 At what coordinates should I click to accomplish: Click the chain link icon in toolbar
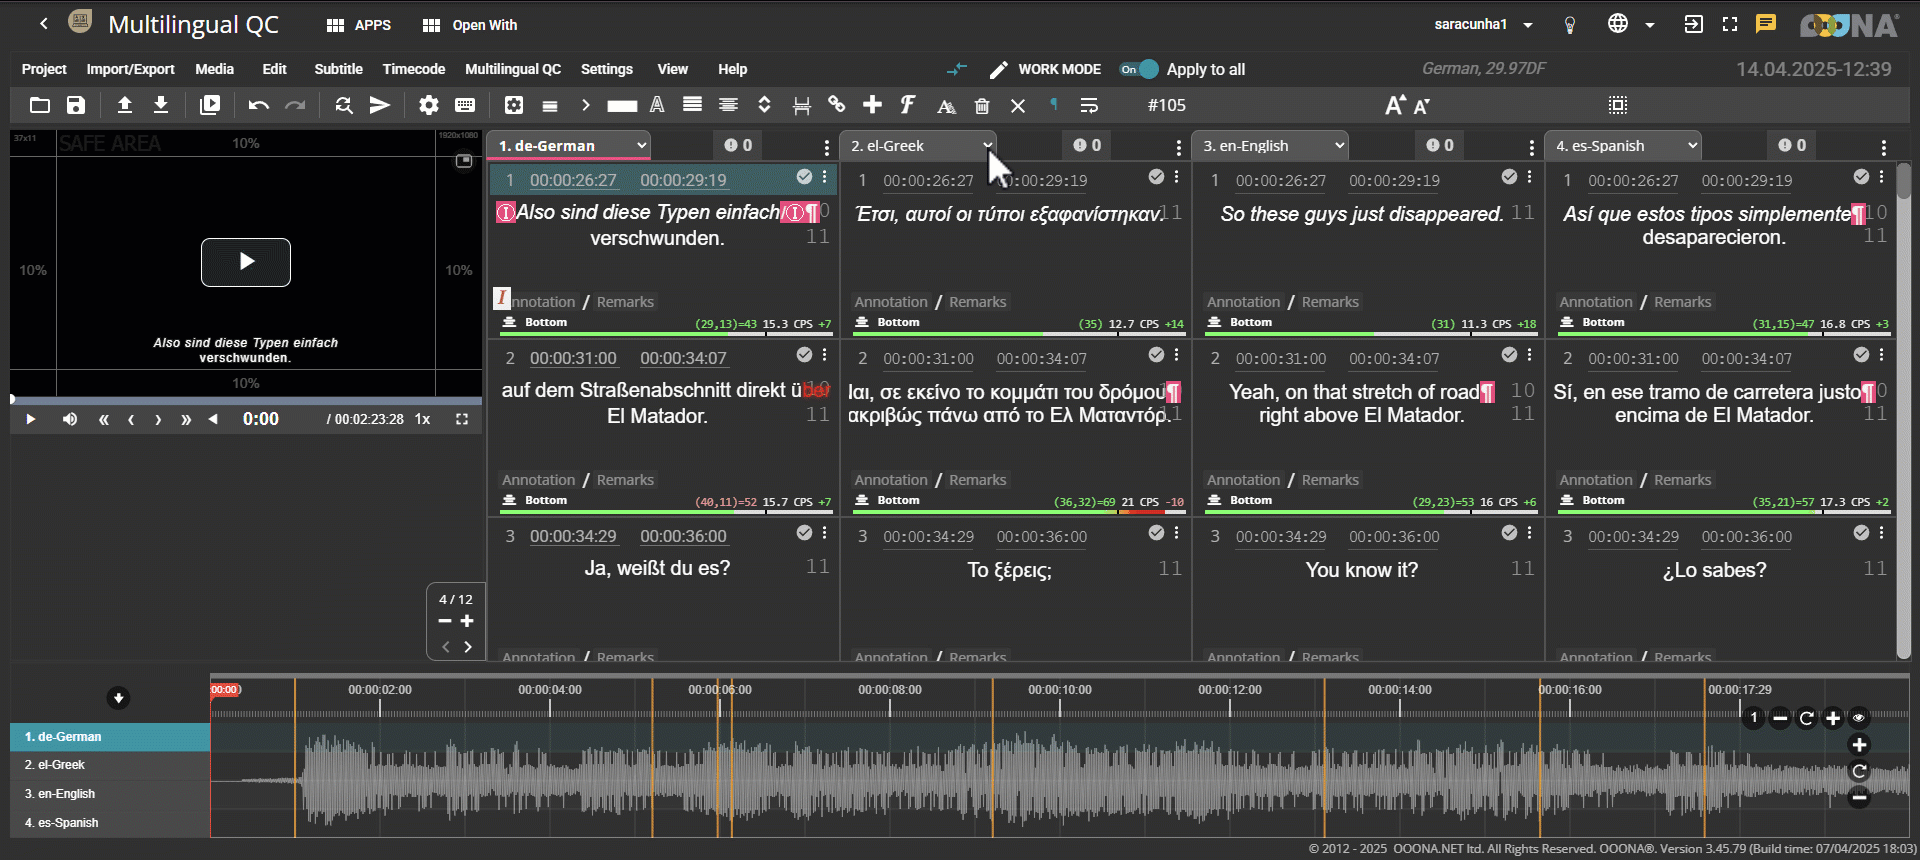(x=837, y=105)
